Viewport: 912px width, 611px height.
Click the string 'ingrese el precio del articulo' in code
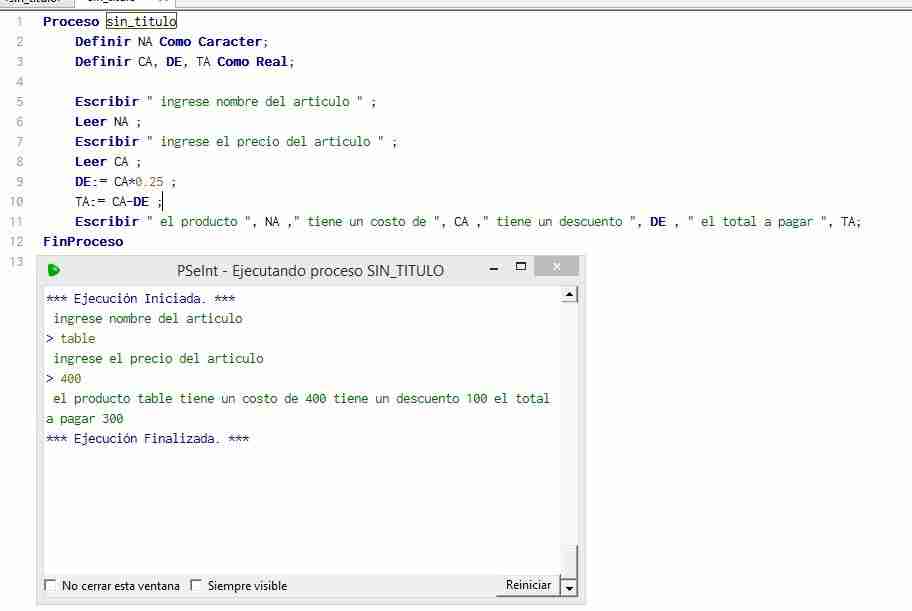265,142
